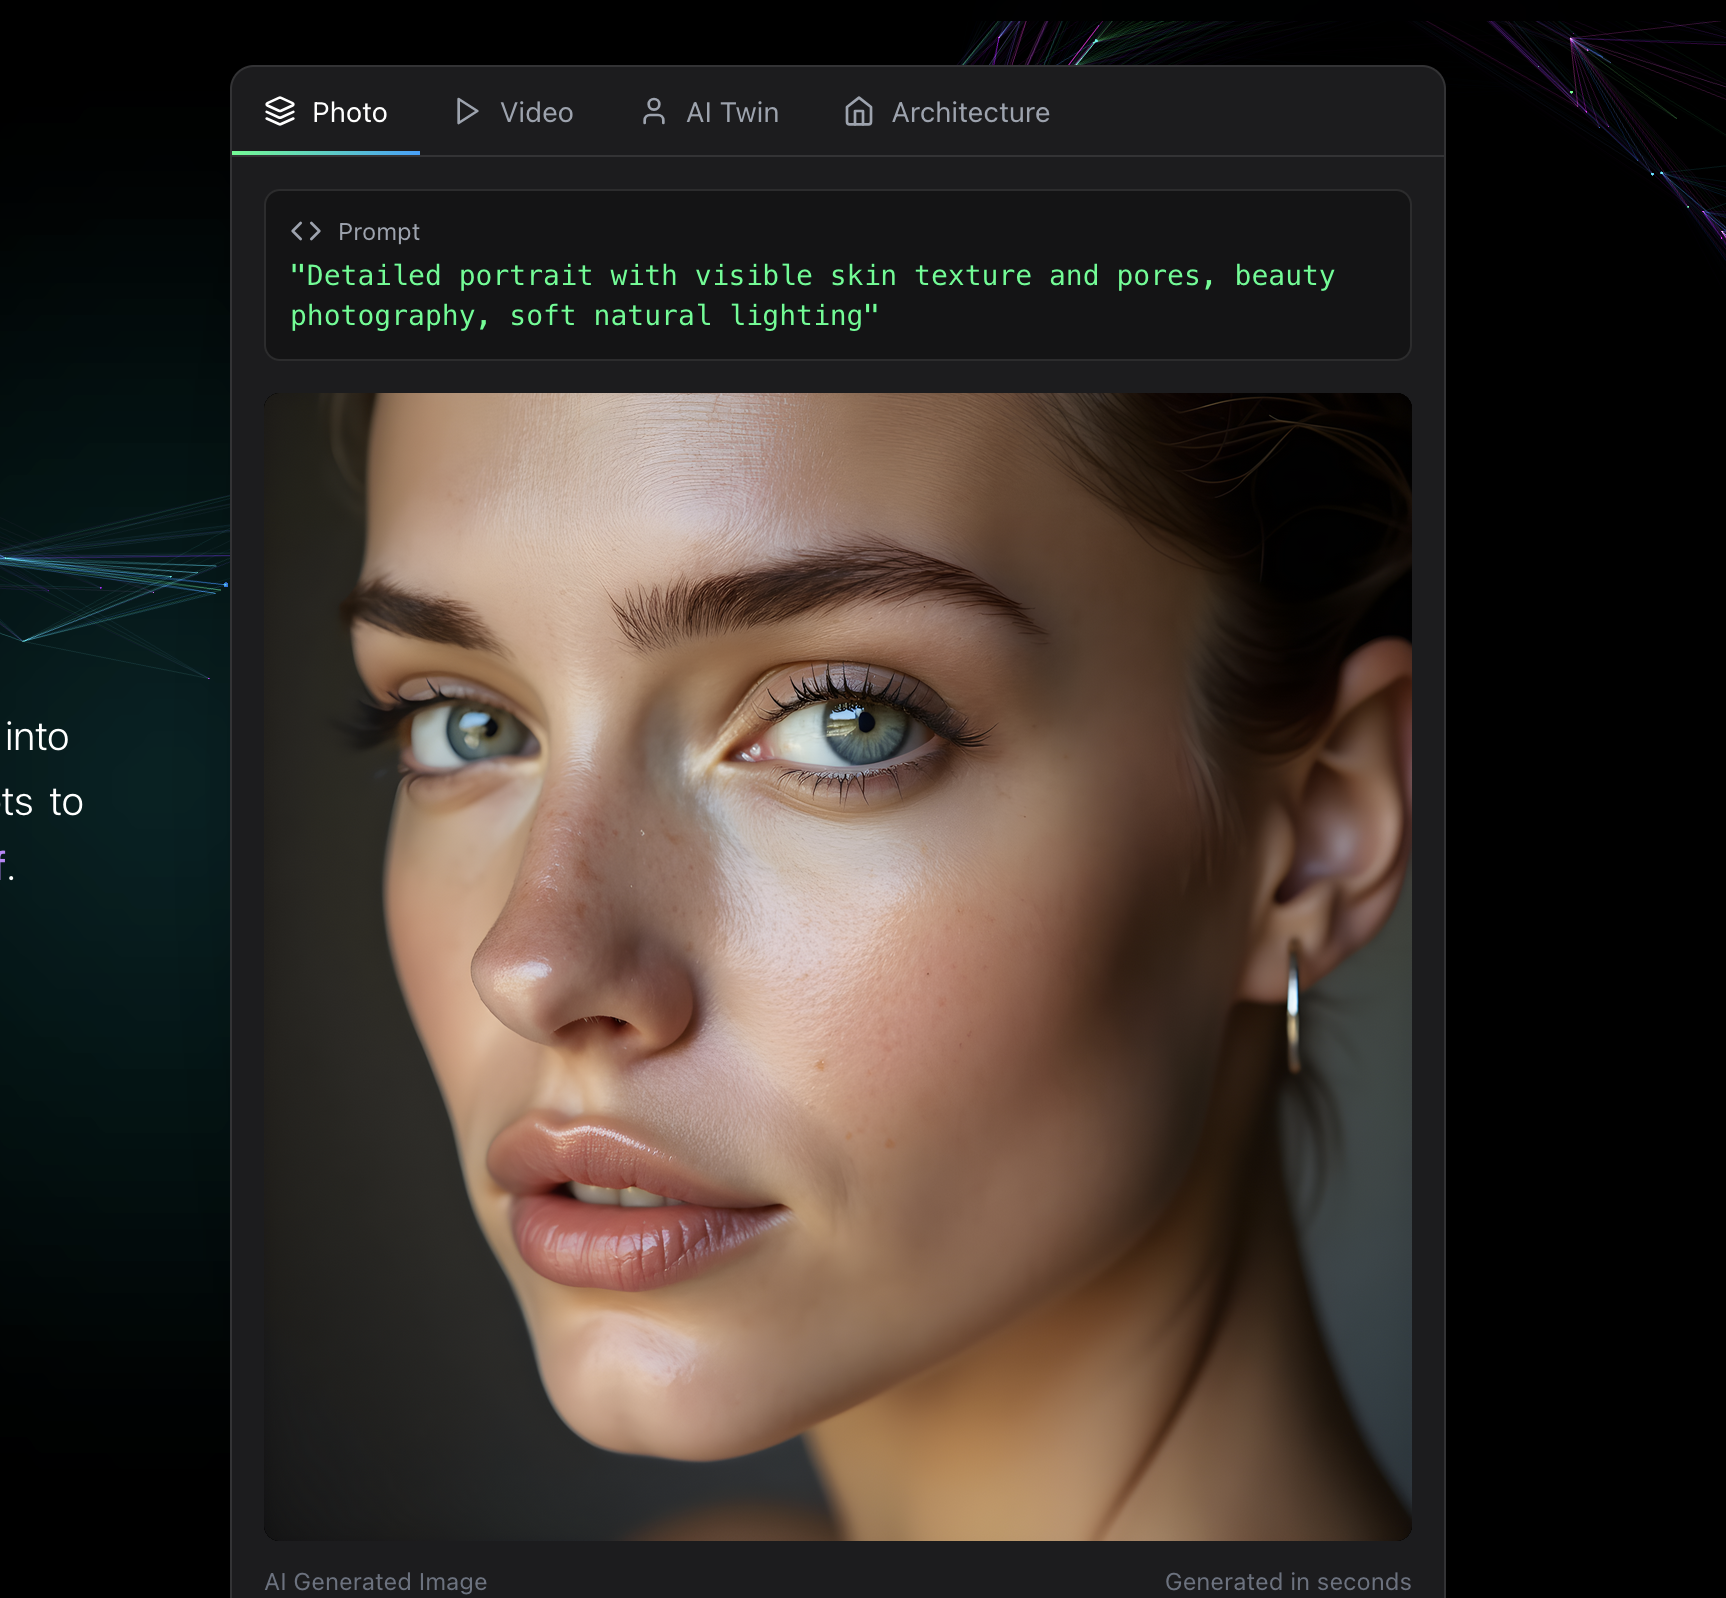This screenshot has width=1726, height=1598.
Task: Click the green prompt text block
Action: click(x=812, y=295)
